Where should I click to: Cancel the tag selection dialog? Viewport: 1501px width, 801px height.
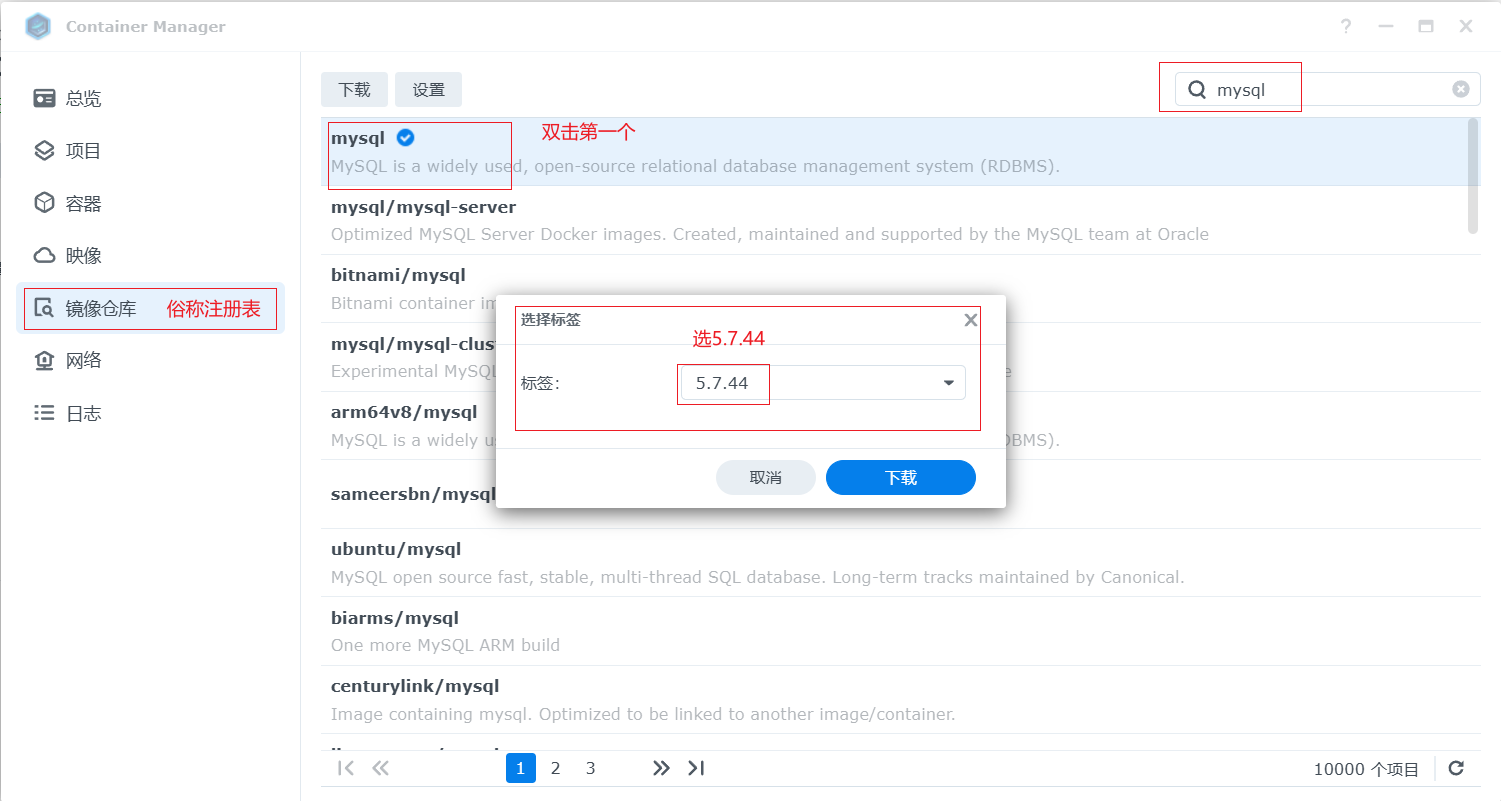tap(765, 477)
